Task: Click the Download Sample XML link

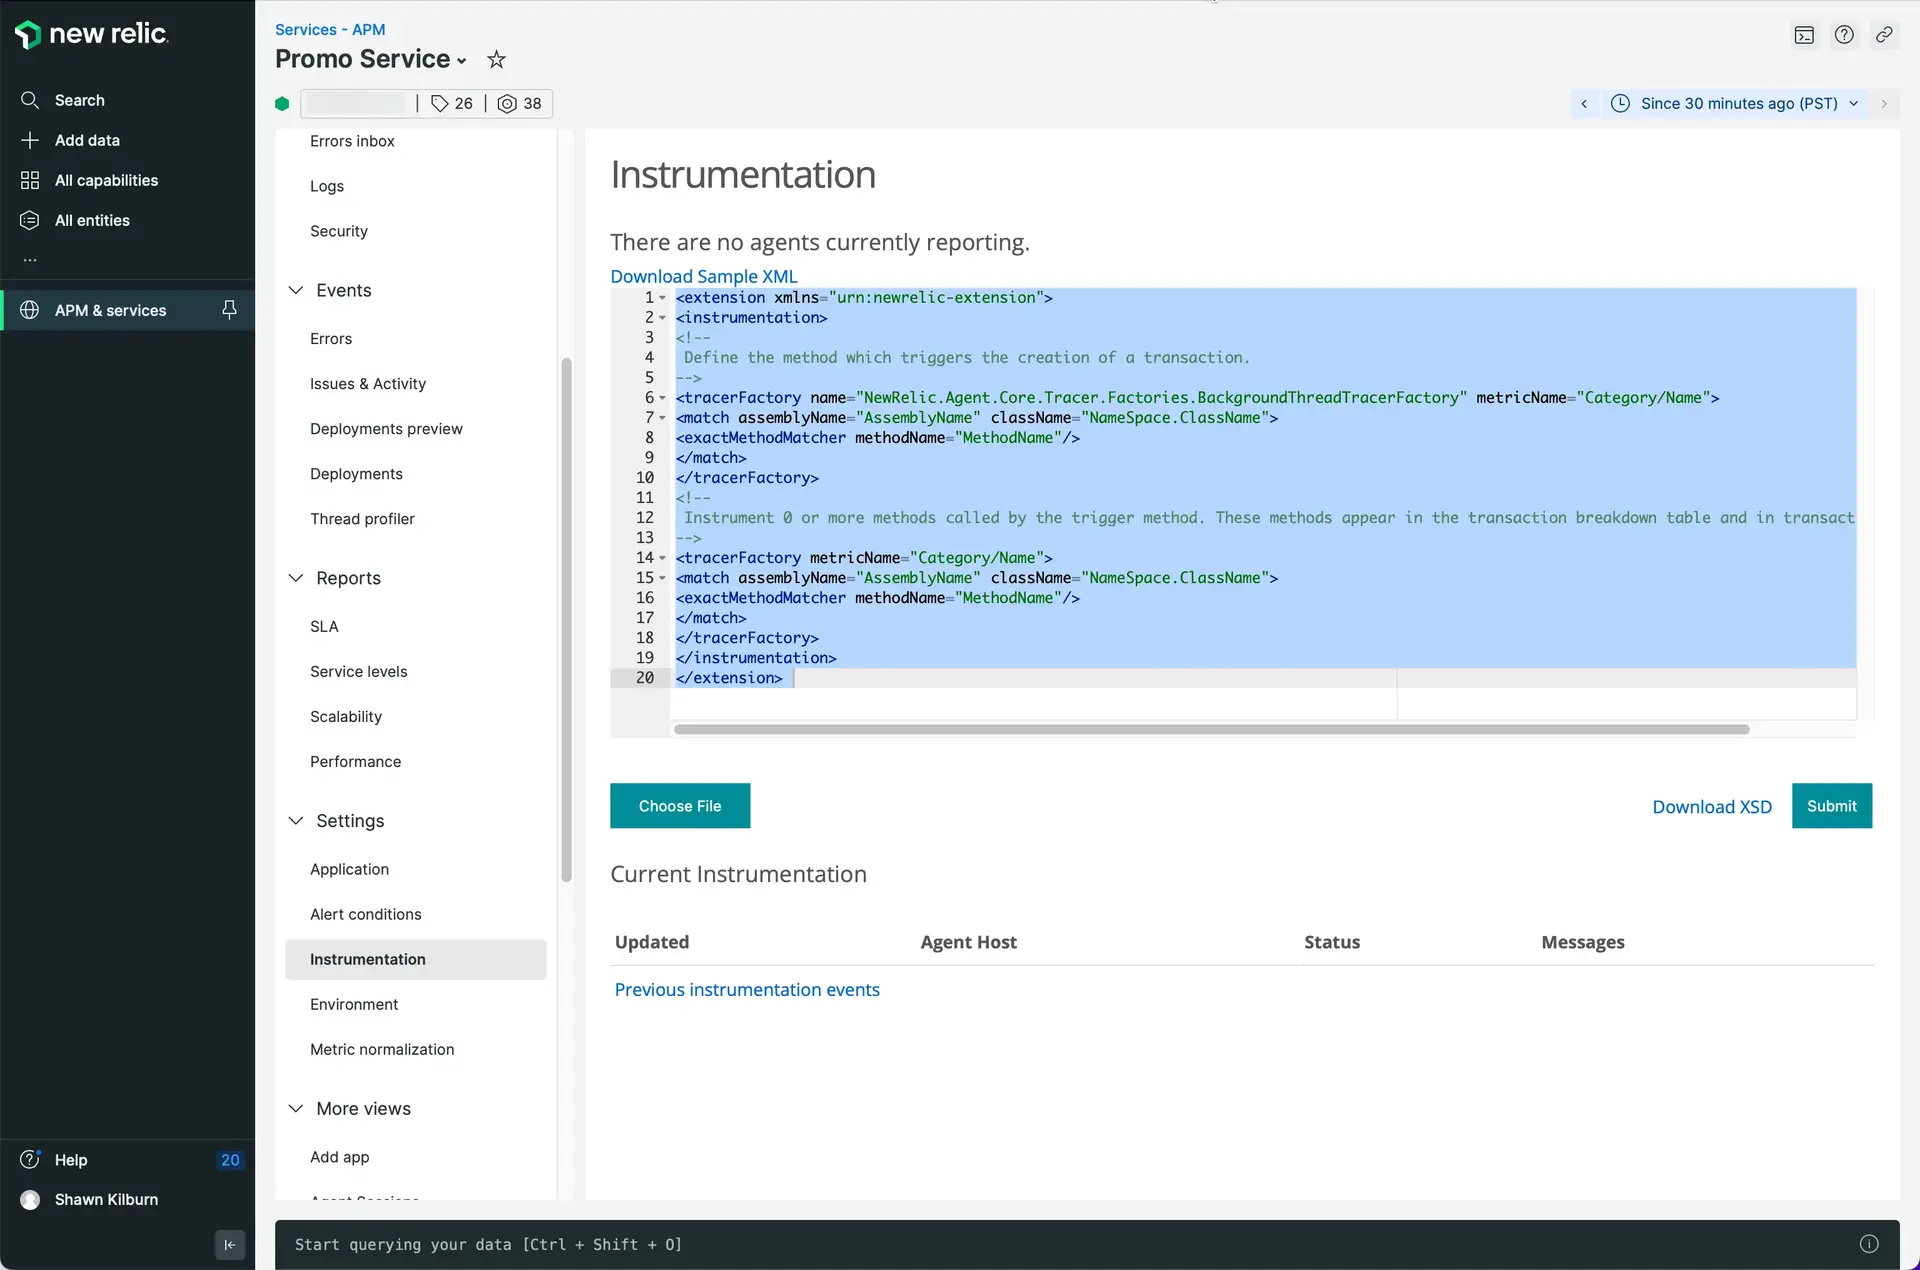Action: tap(703, 275)
